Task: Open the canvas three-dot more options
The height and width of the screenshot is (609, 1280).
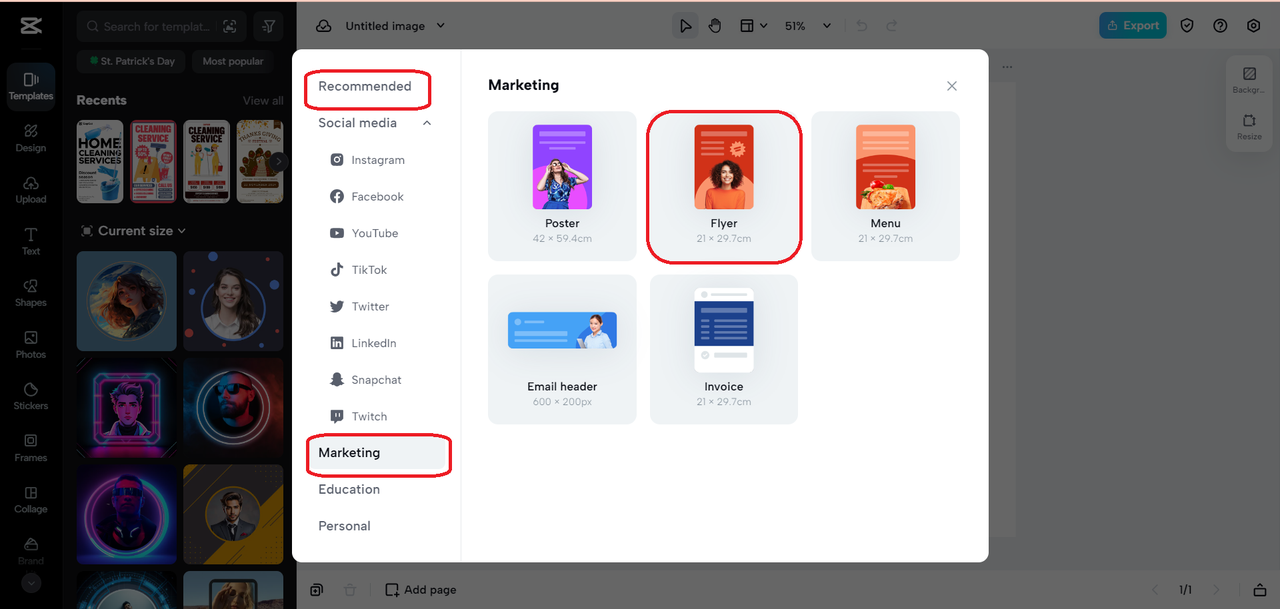Action: click(1007, 68)
